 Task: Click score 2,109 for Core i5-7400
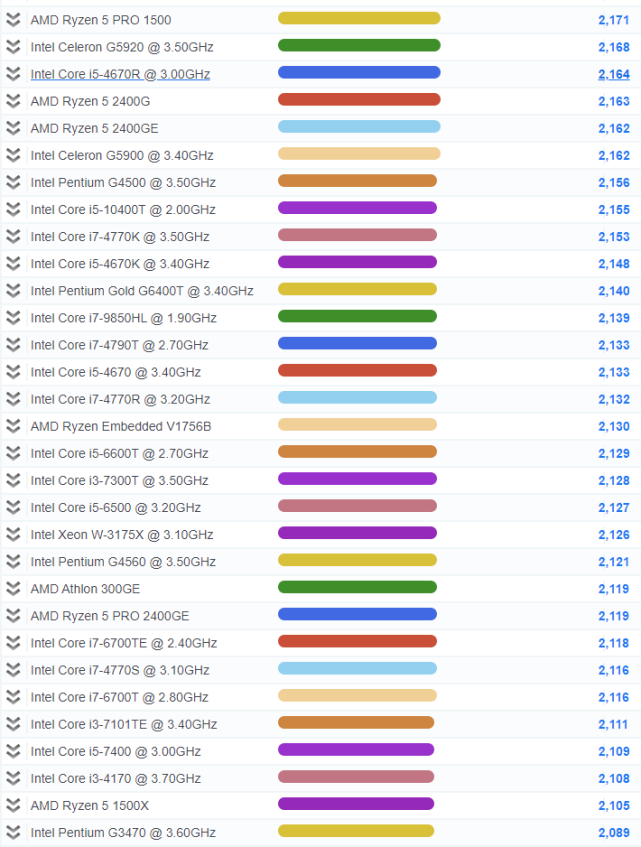click(x=613, y=751)
